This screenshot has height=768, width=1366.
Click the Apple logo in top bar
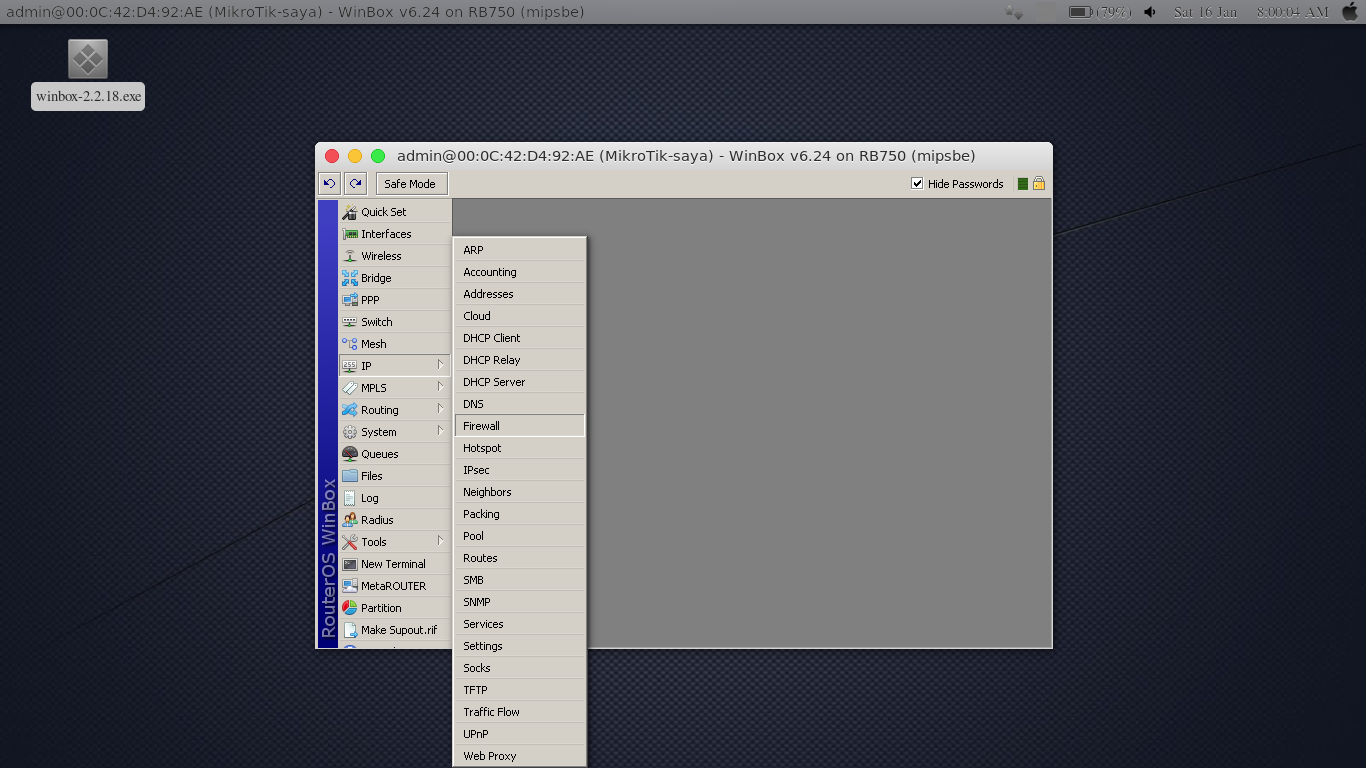1350,11
